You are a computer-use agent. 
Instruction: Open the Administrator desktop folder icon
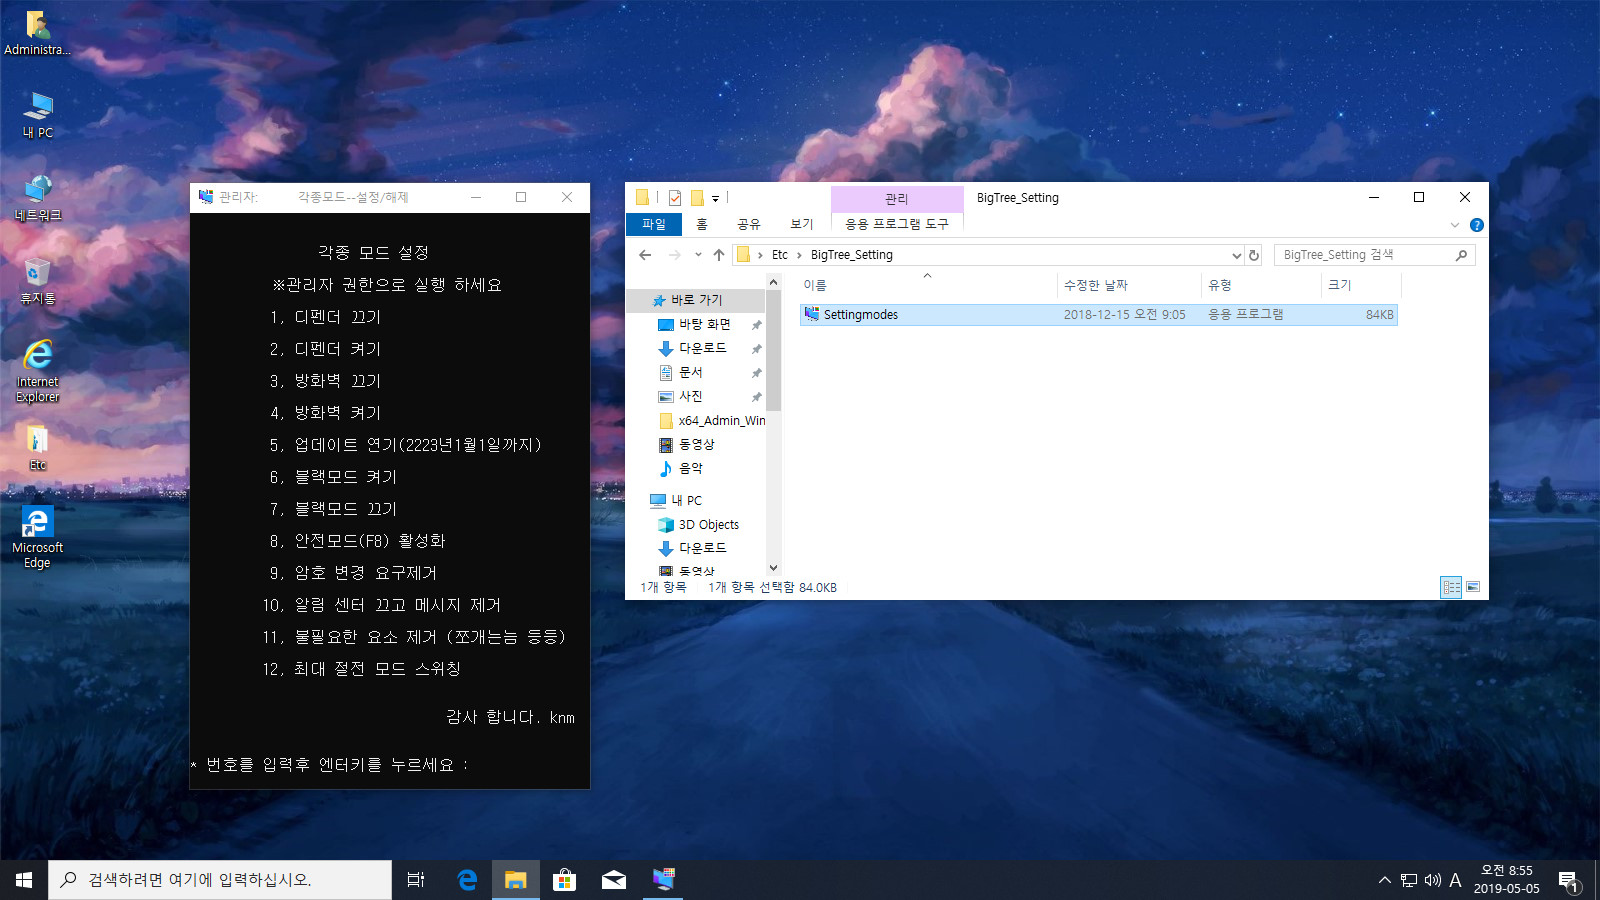point(37,33)
